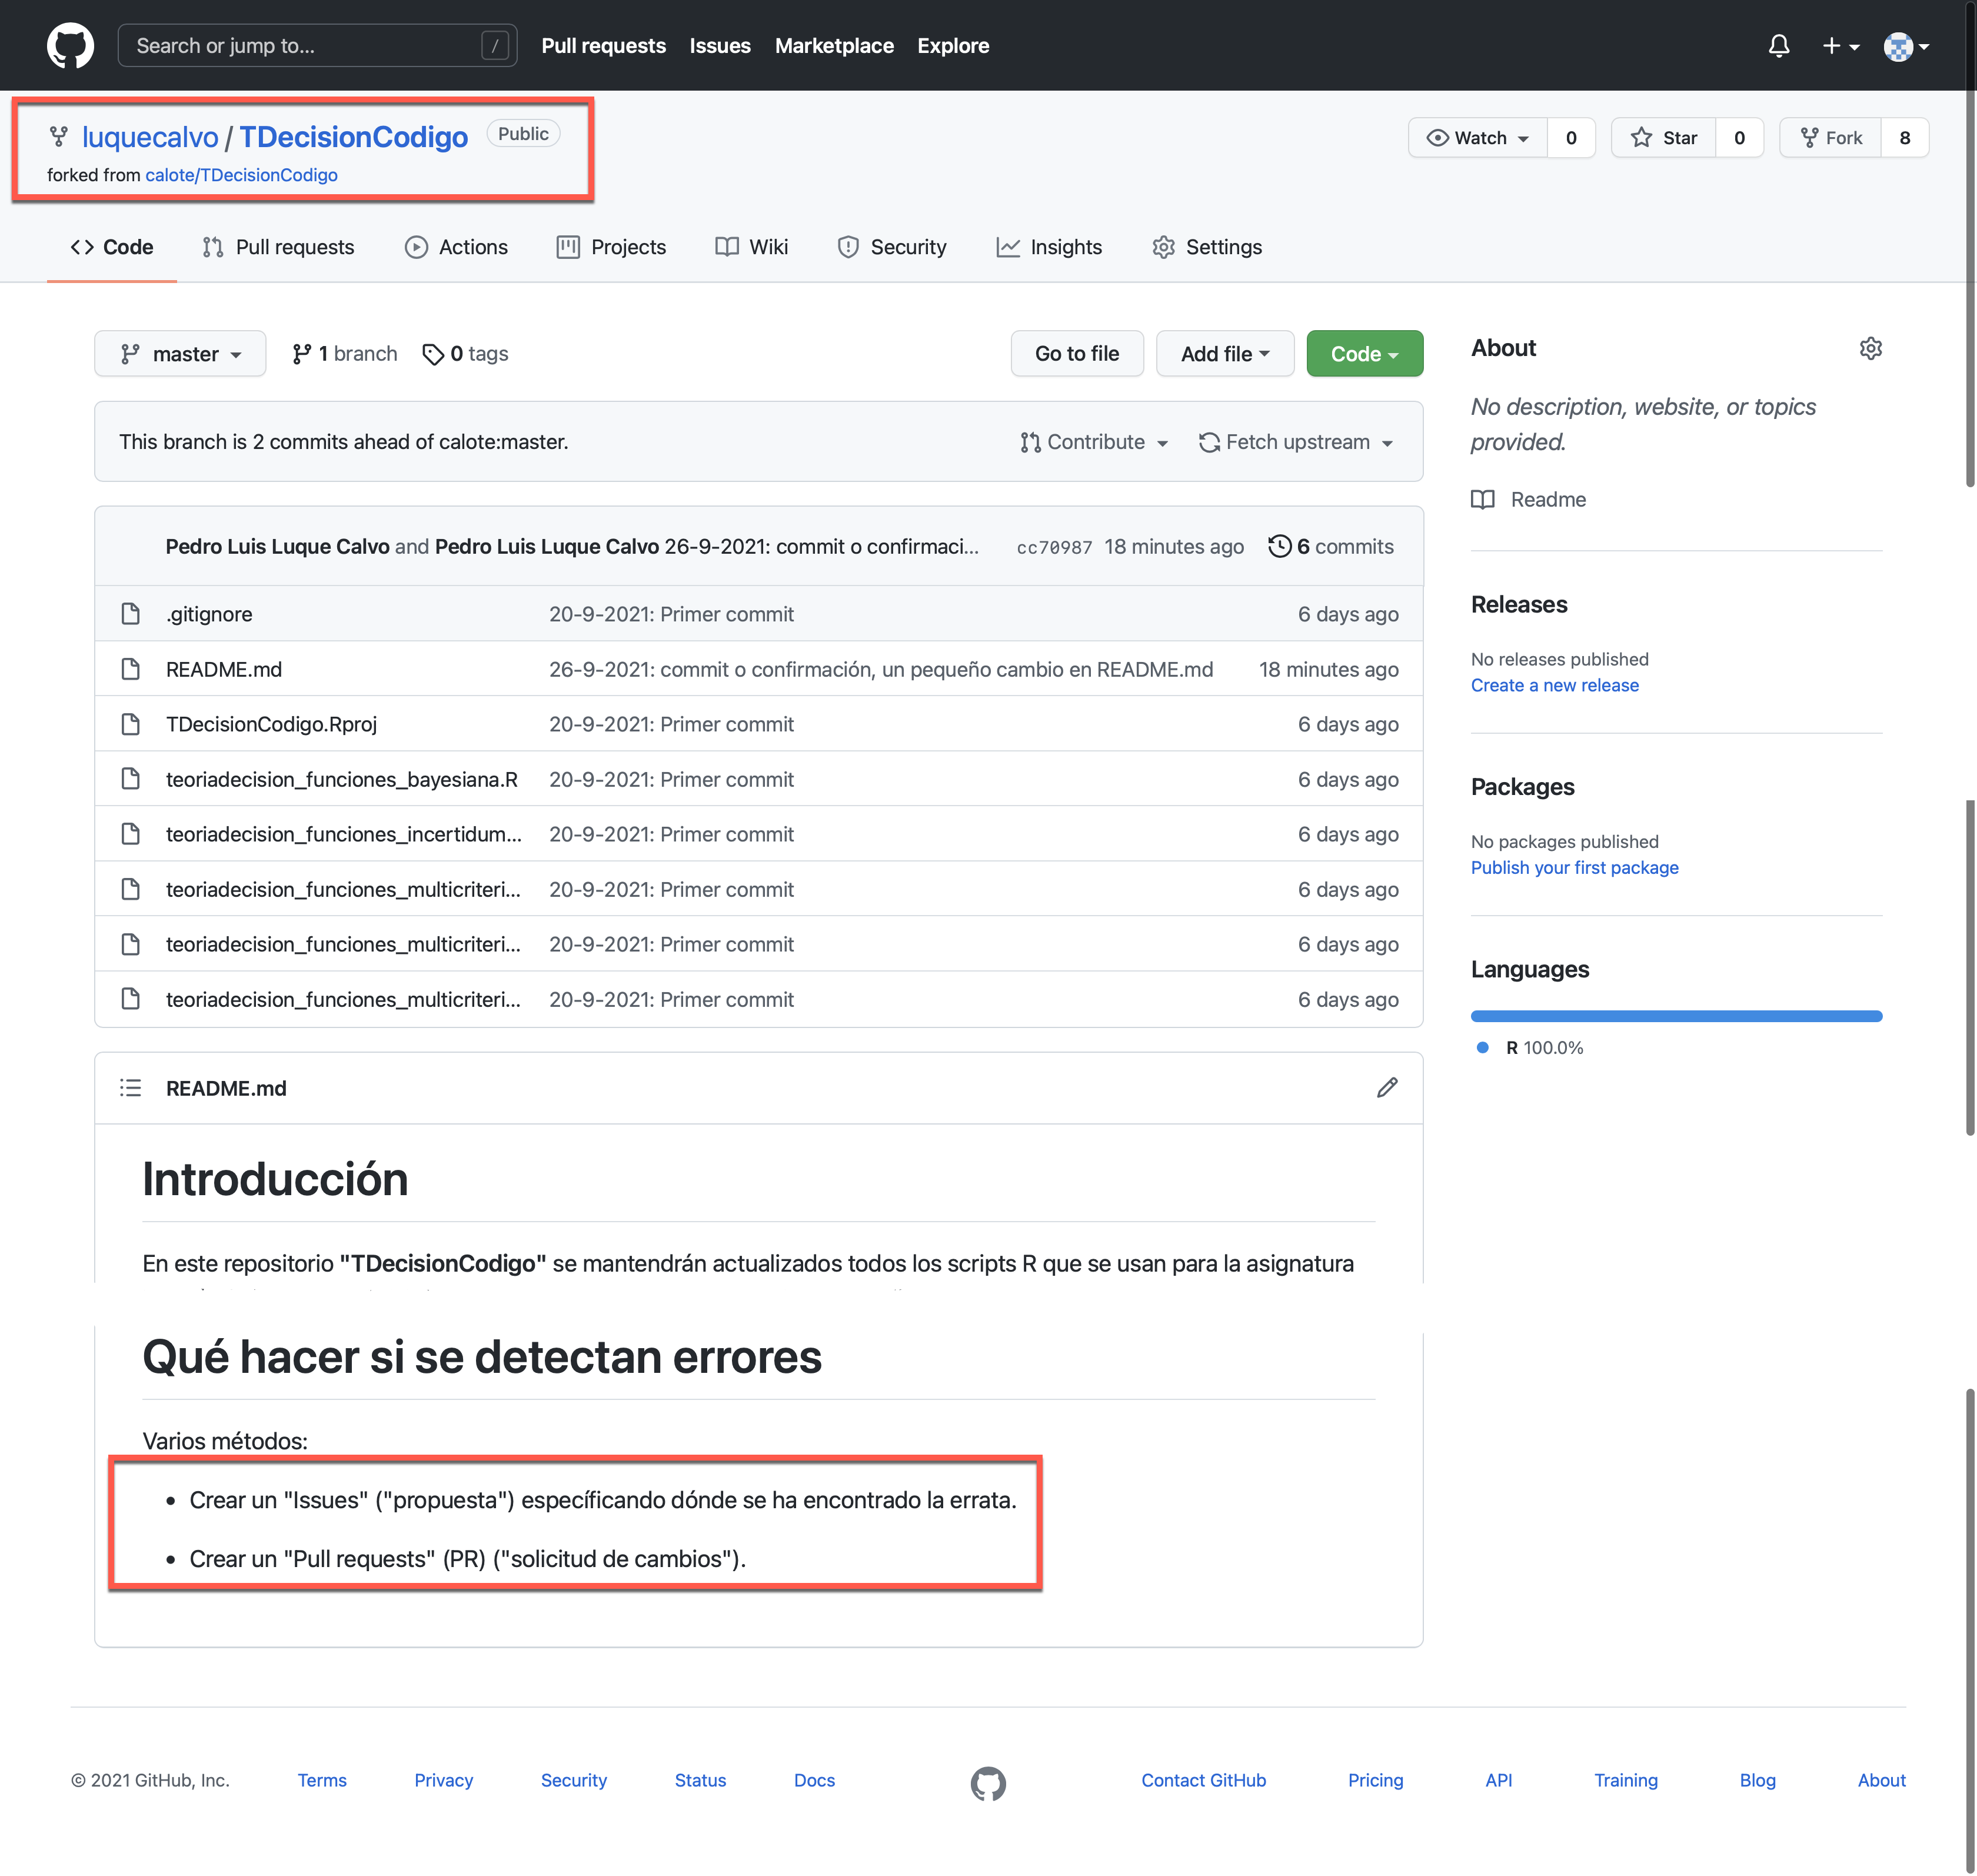Open the luquecalvo owner link
The height and width of the screenshot is (1876, 1977).
(150, 137)
